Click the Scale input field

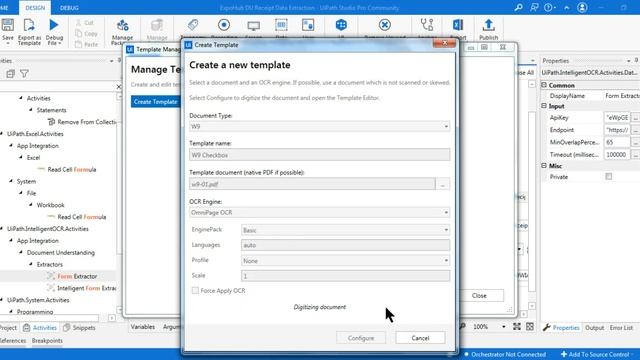345,276
